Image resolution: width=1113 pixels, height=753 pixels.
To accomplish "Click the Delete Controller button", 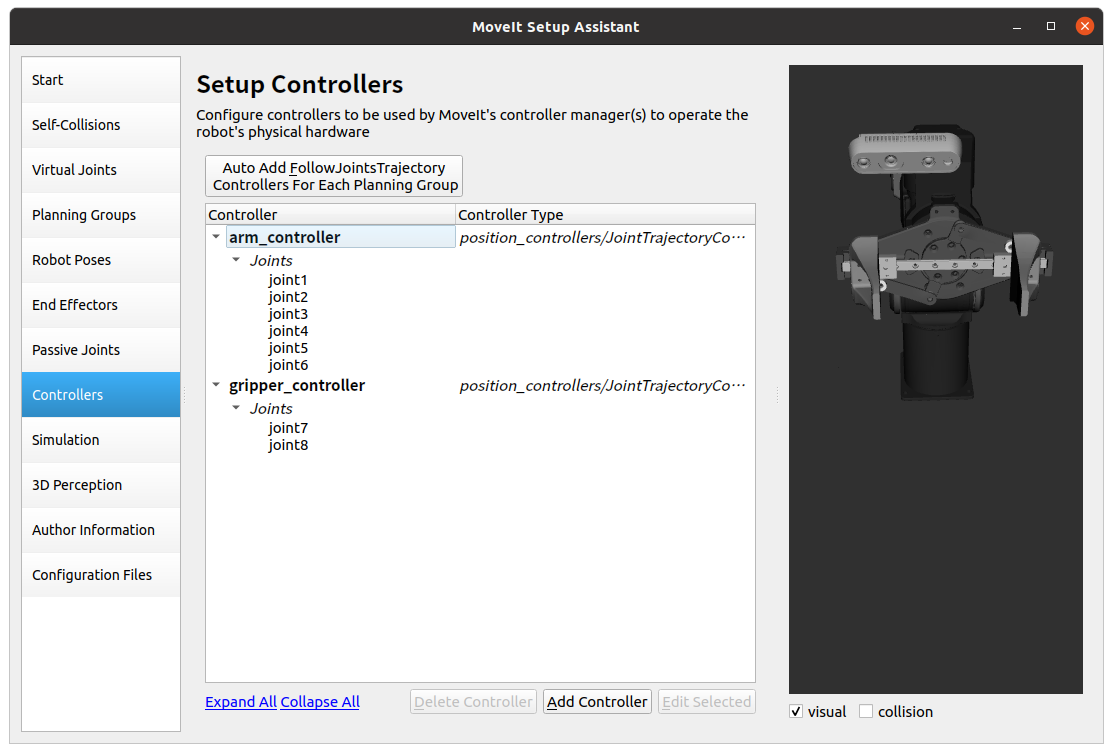I will coord(473,702).
